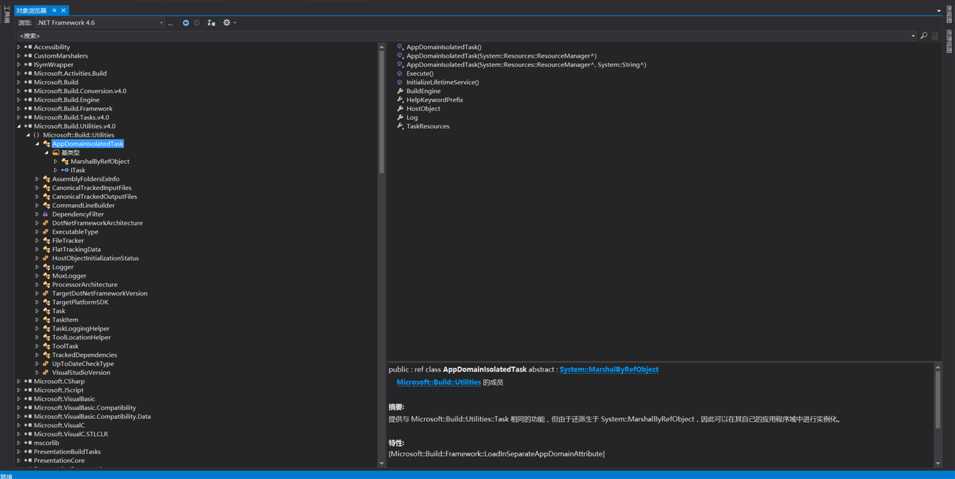This screenshot has height=479, width=955.
Task: Open the document tab list dropdown arrow
Action: (x=939, y=10)
